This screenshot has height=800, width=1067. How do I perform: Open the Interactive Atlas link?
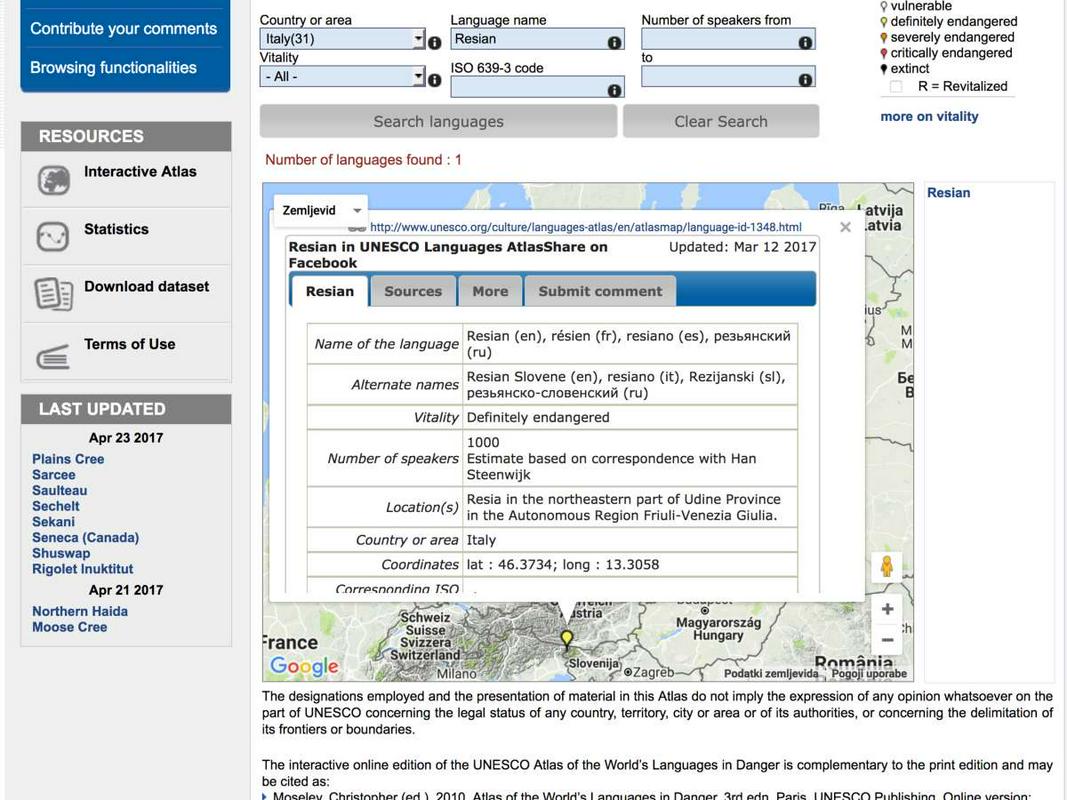click(140, 171)
